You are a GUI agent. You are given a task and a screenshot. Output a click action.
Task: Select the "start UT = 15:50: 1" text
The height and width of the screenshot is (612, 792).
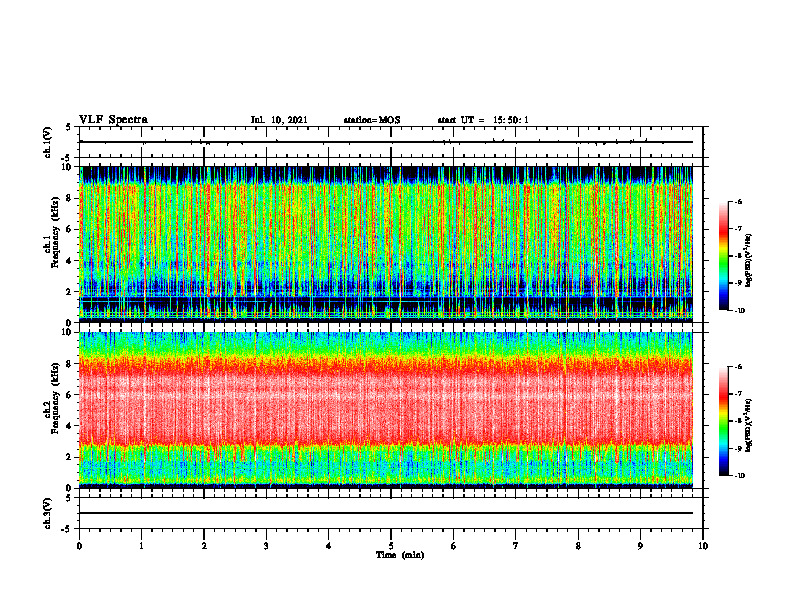coord(483,120)
